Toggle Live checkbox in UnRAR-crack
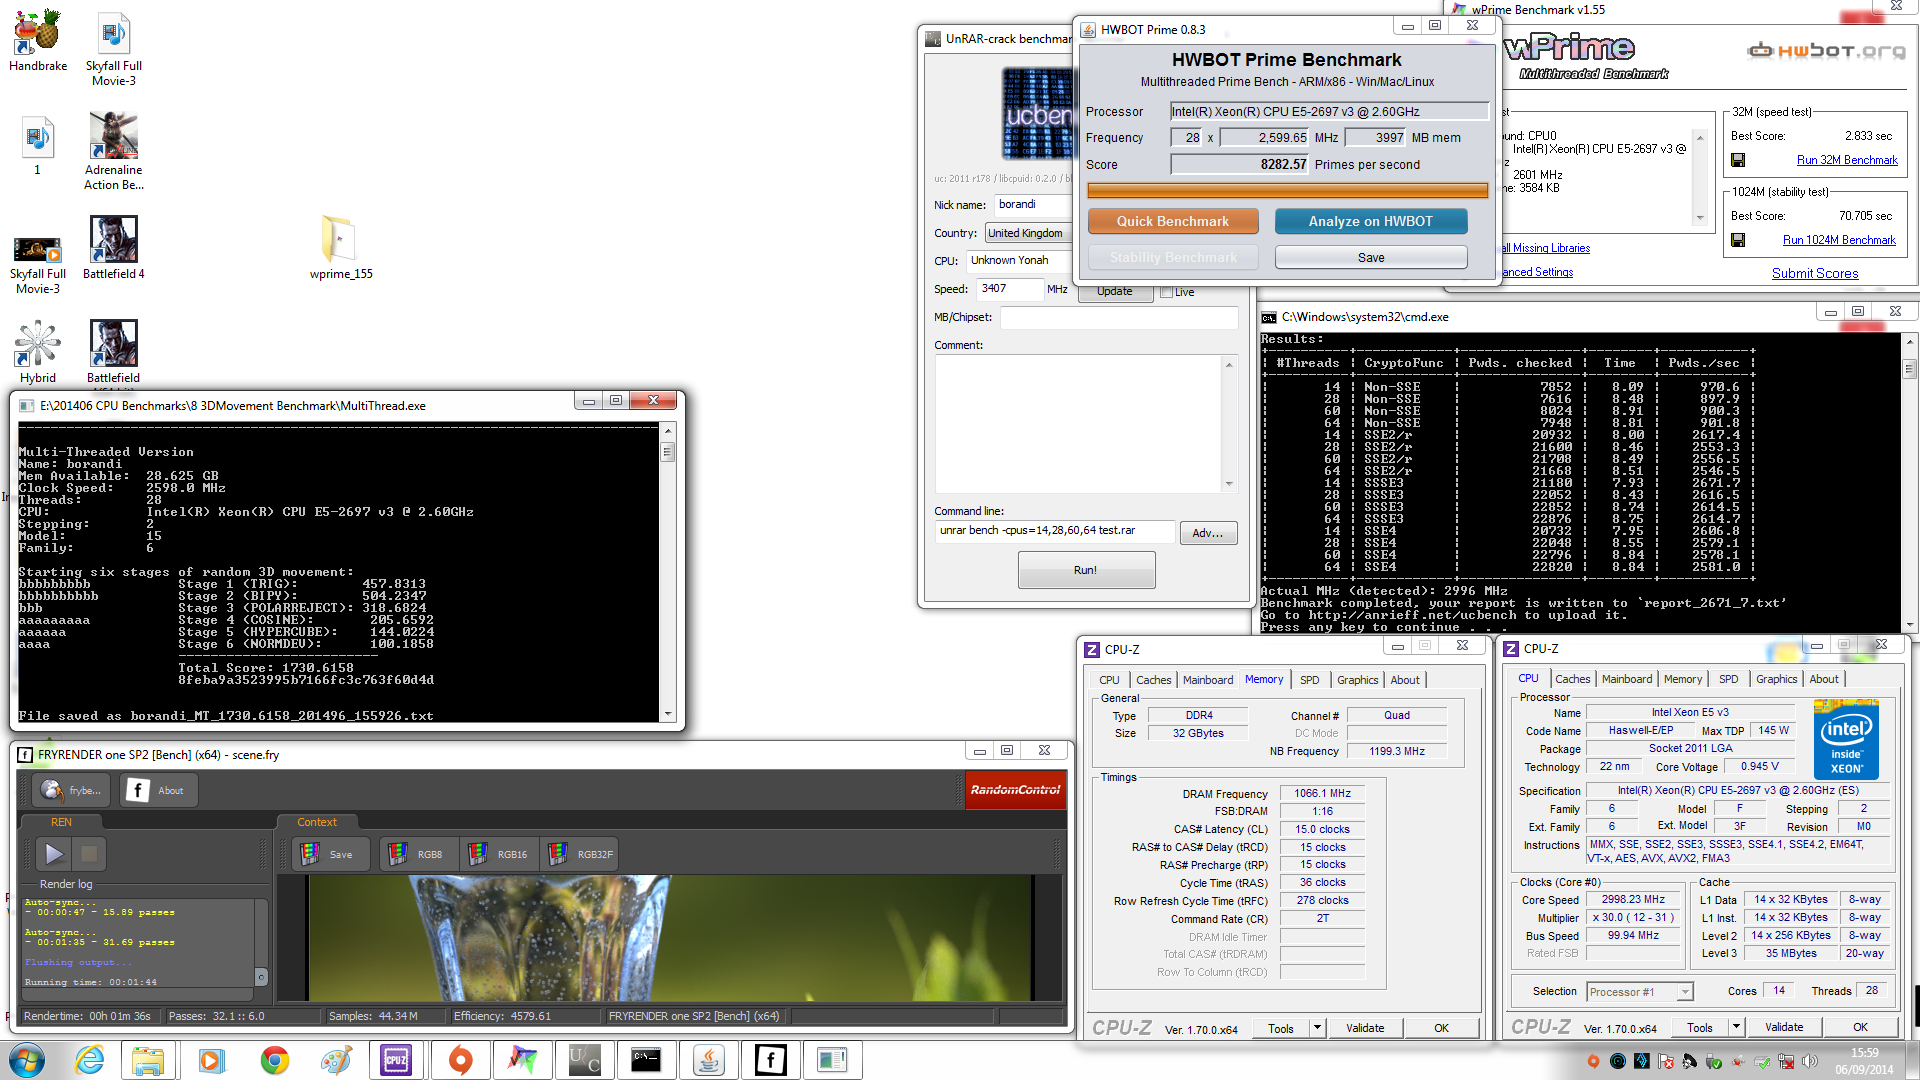1920x1080 pixels. [x=1166, y=292]
